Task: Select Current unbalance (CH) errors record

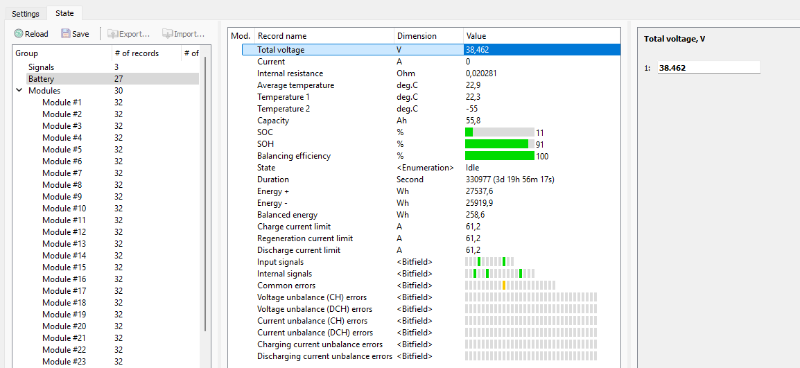Action: coord(431,321)
